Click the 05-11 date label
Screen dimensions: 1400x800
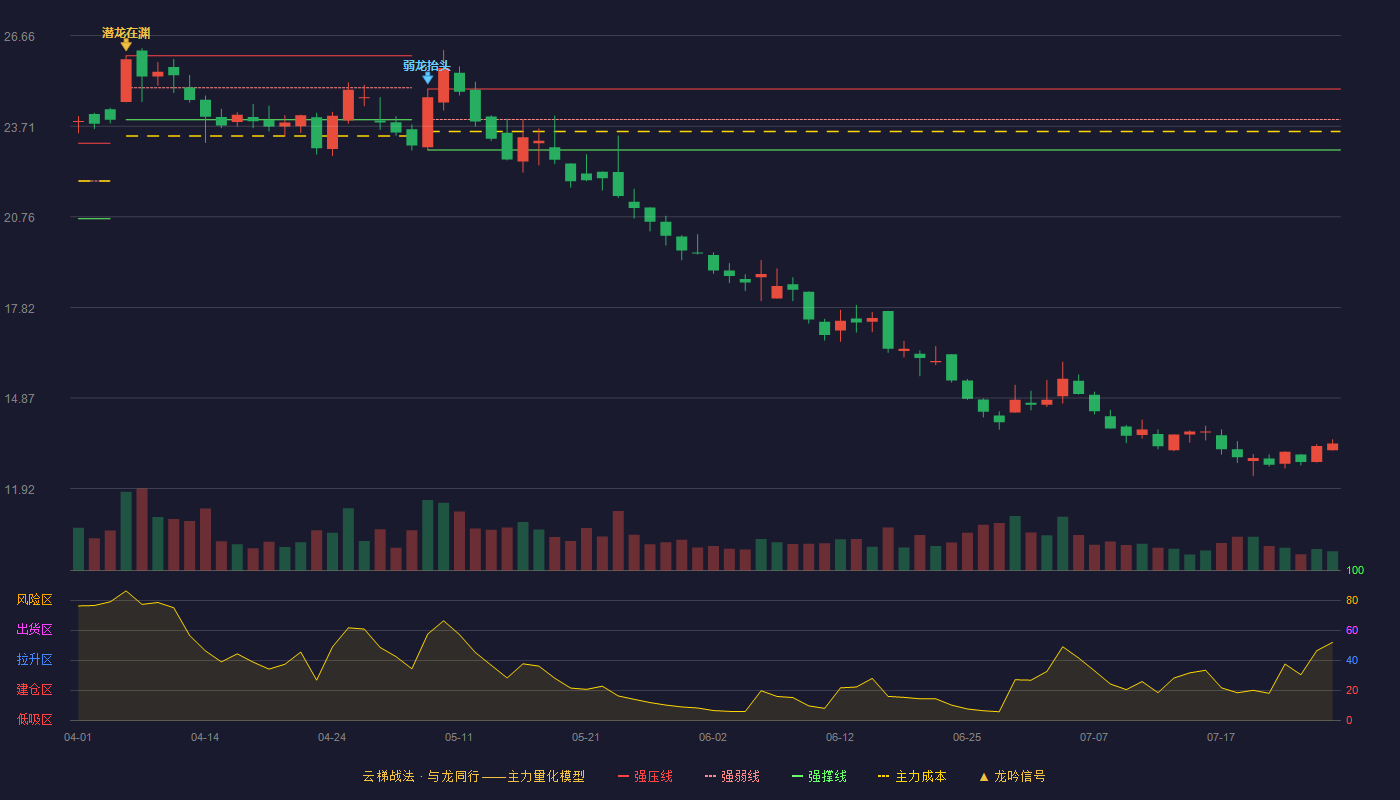(459, 737)
